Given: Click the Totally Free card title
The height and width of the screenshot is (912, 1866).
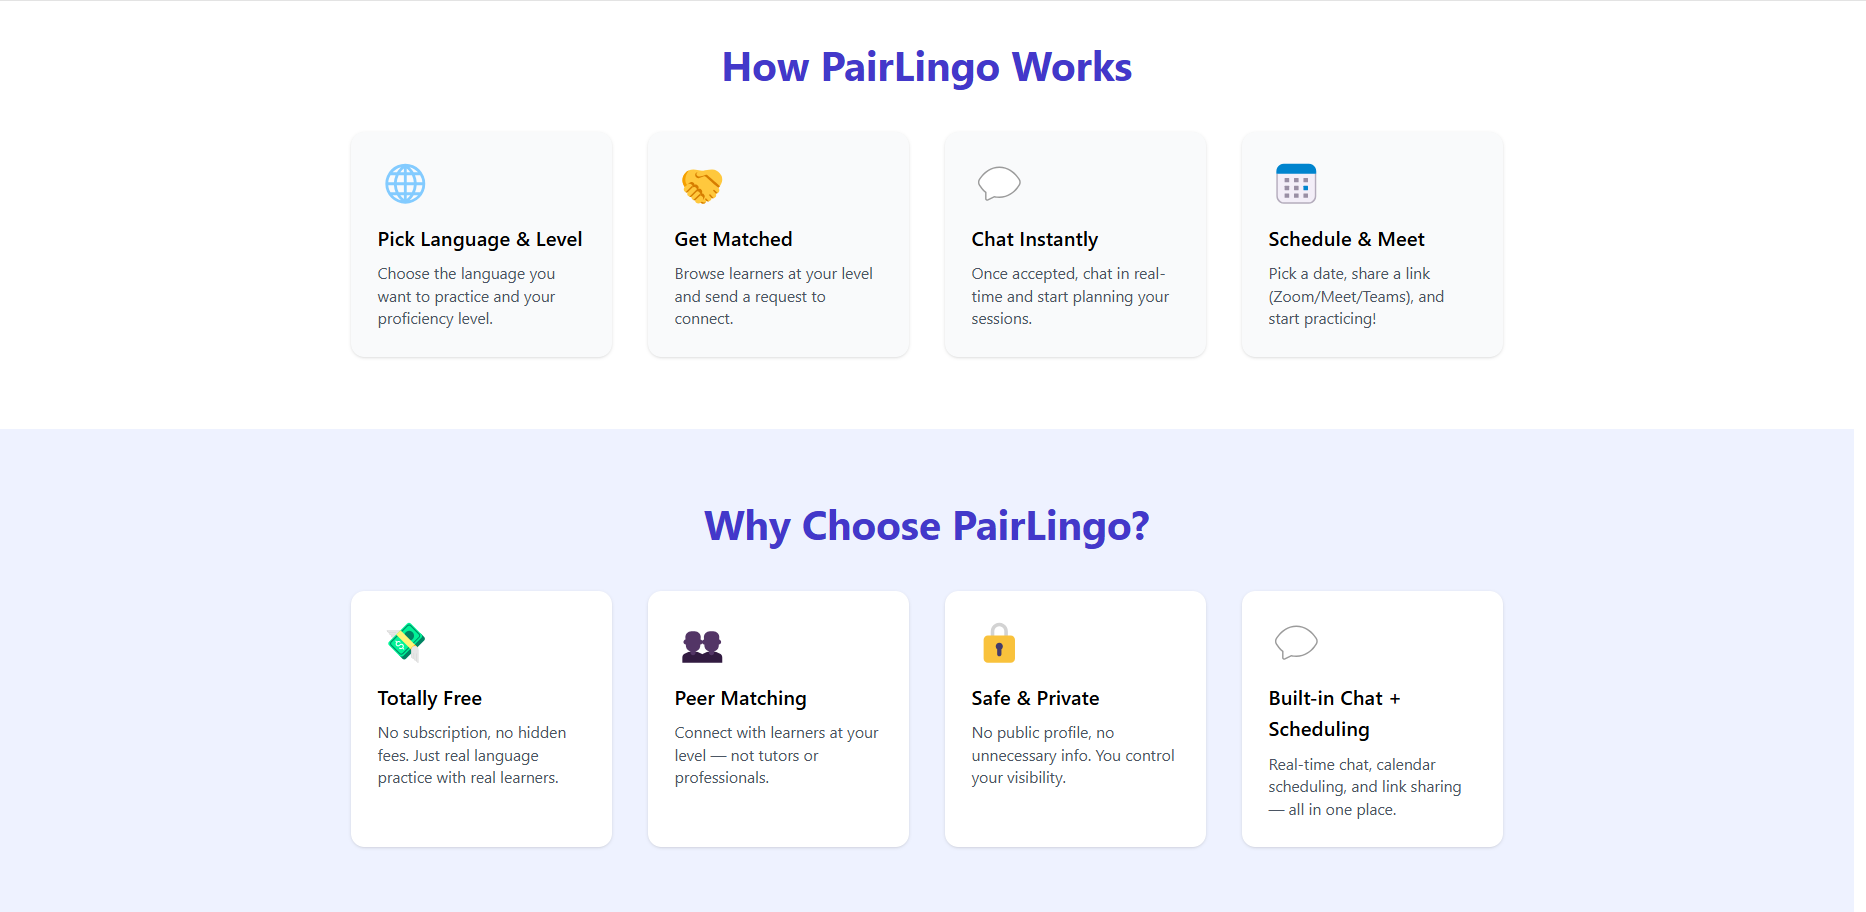Looking at the screenshot, I should pyautogui.click(x=430, y=698).
